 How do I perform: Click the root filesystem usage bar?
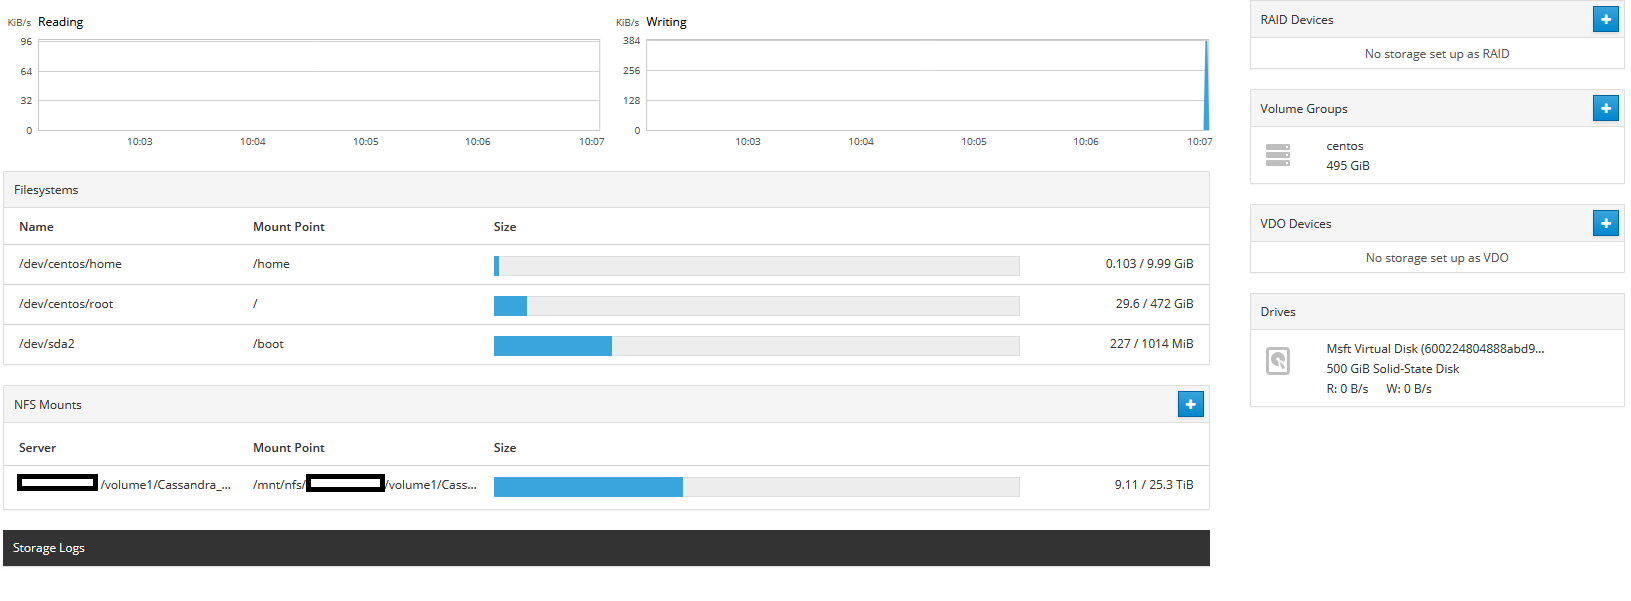pos(756,306)
